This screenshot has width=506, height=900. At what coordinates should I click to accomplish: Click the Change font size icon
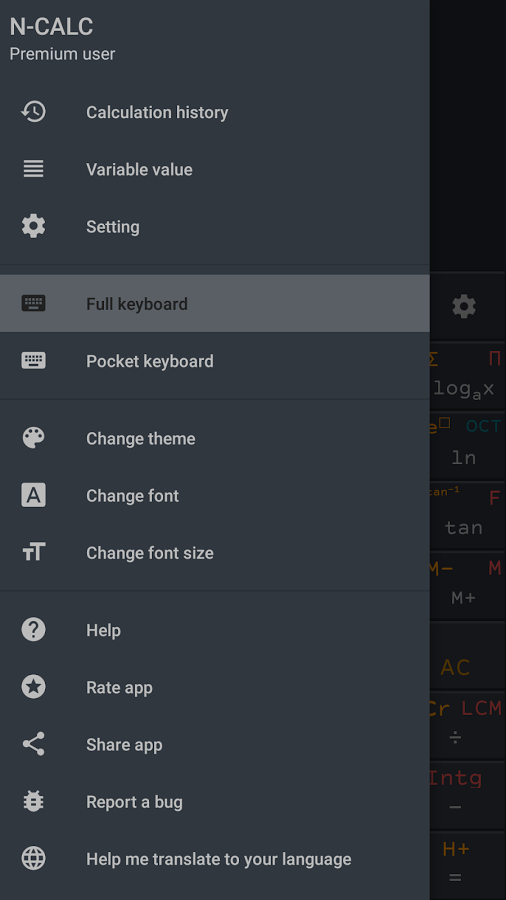click(x=33, y=552)
